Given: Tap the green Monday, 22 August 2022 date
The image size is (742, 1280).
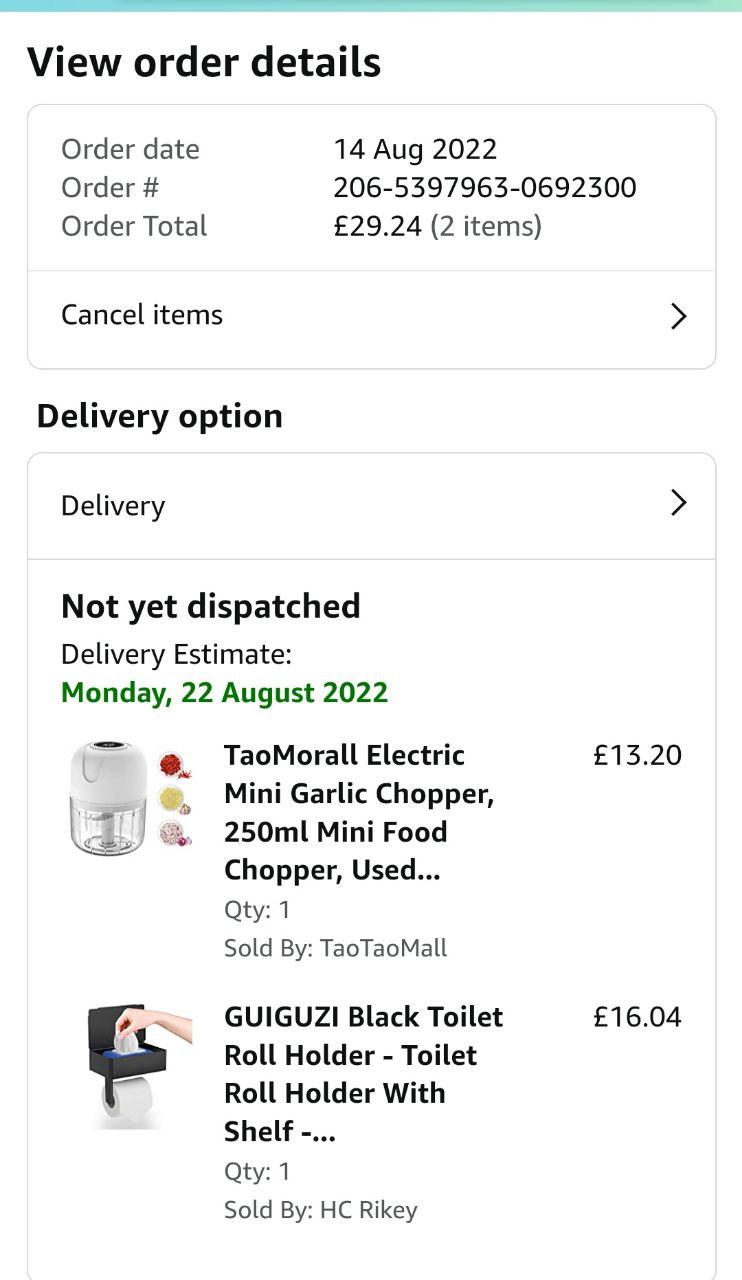Looking at the screenshot, I should click(224, 692).
